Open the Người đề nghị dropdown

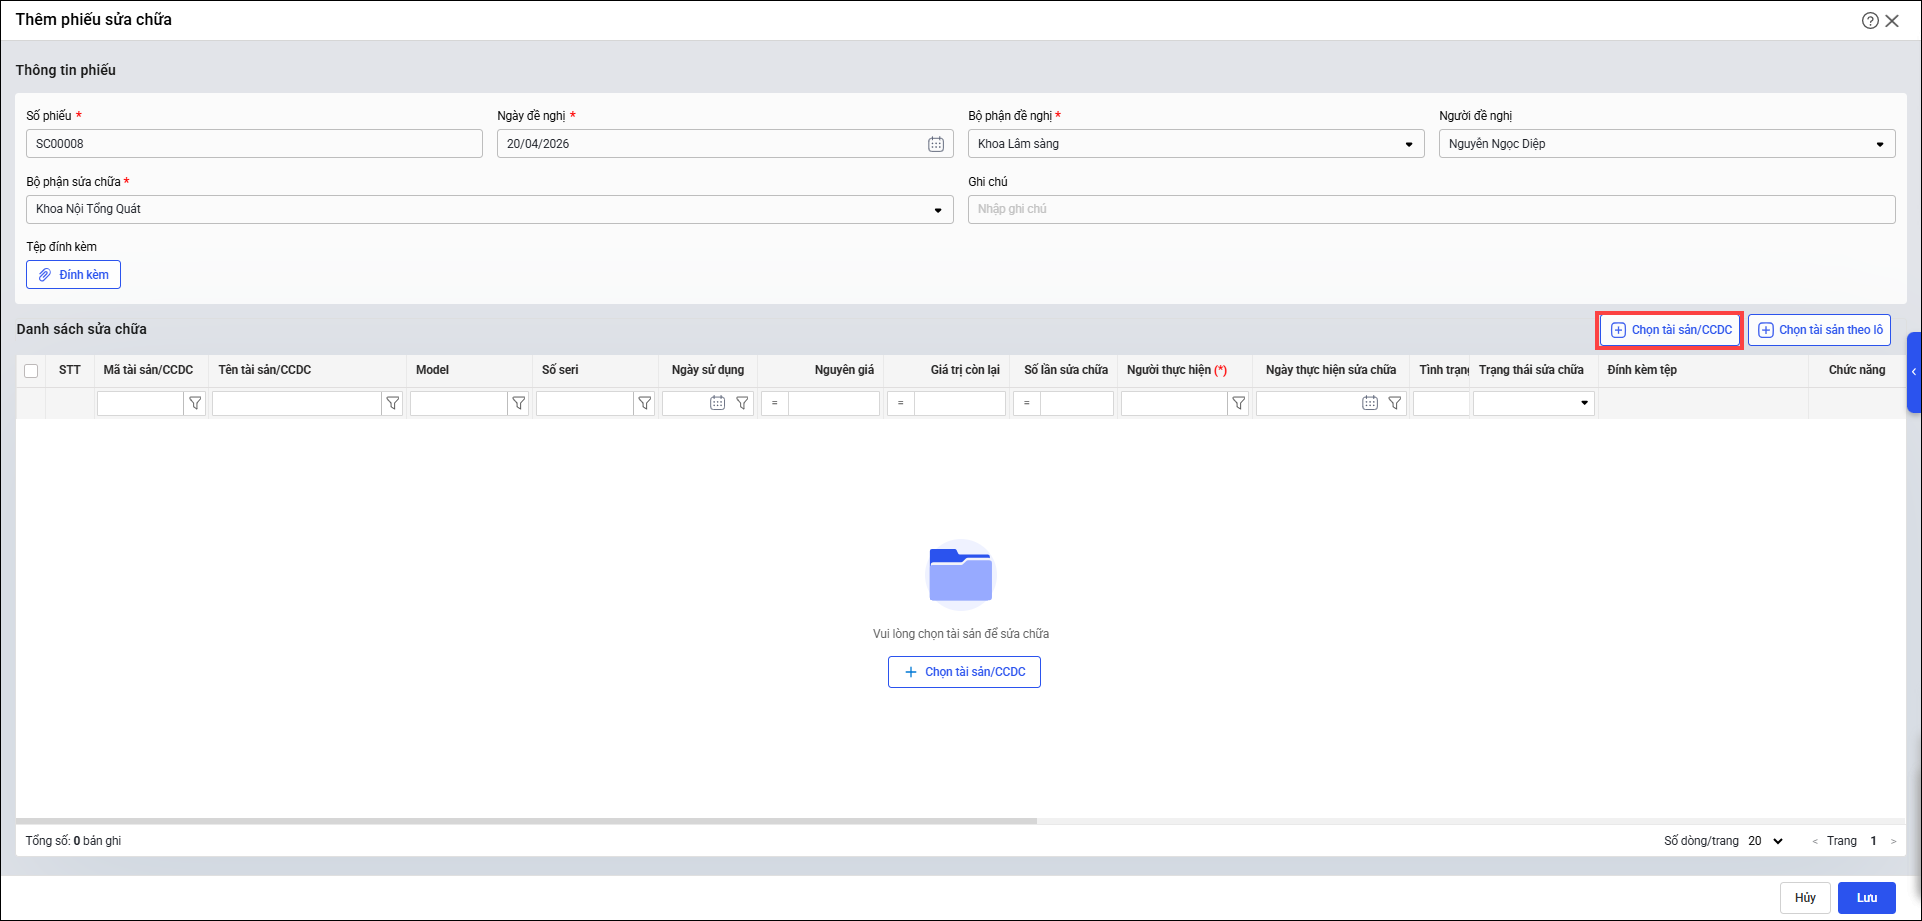pyautogui.click(x=1879, y=144)
